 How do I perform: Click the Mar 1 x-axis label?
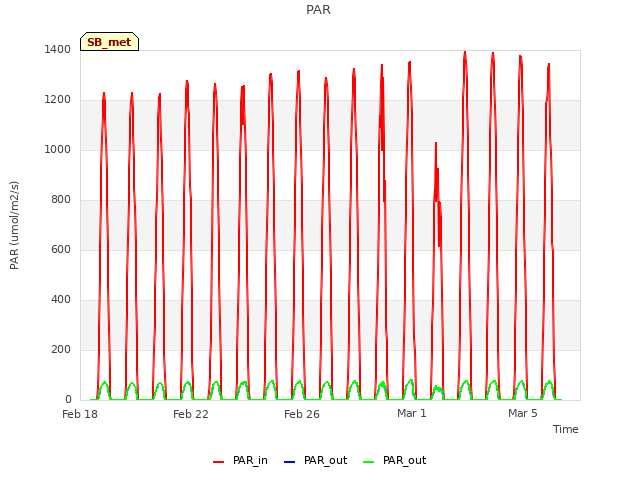pyautogui.click(x=412, y=413)
